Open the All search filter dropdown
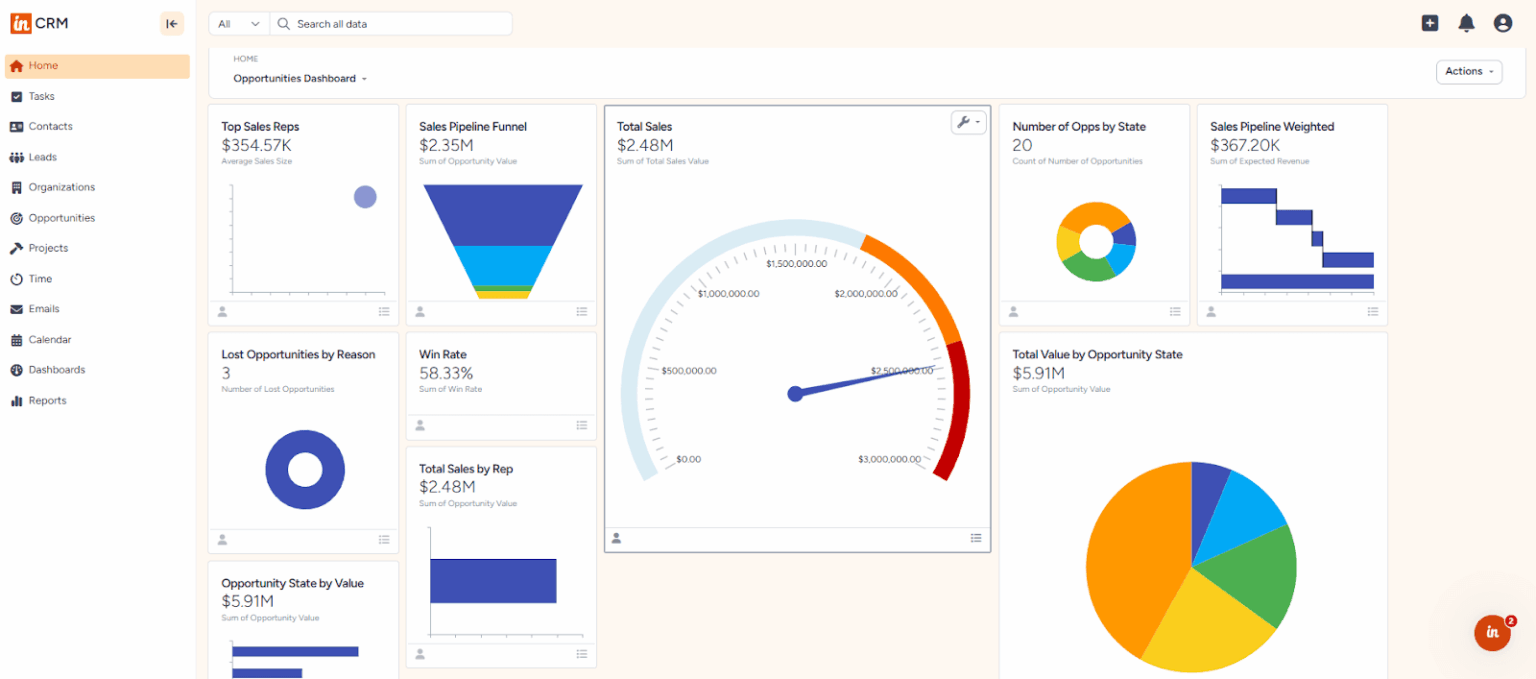1536x679 pixels. 237,22
